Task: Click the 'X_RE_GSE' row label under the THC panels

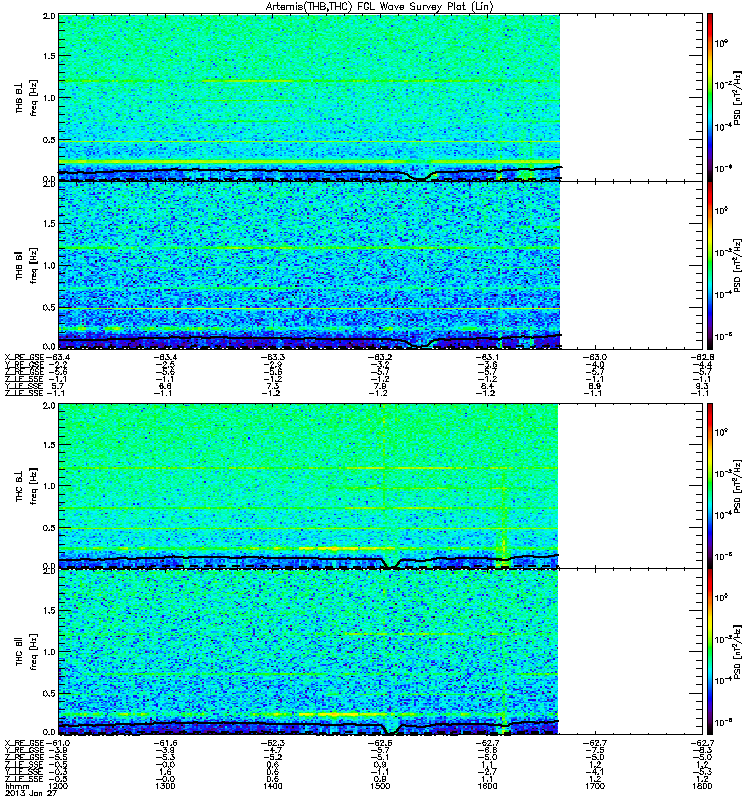Action: coord(24,743)
